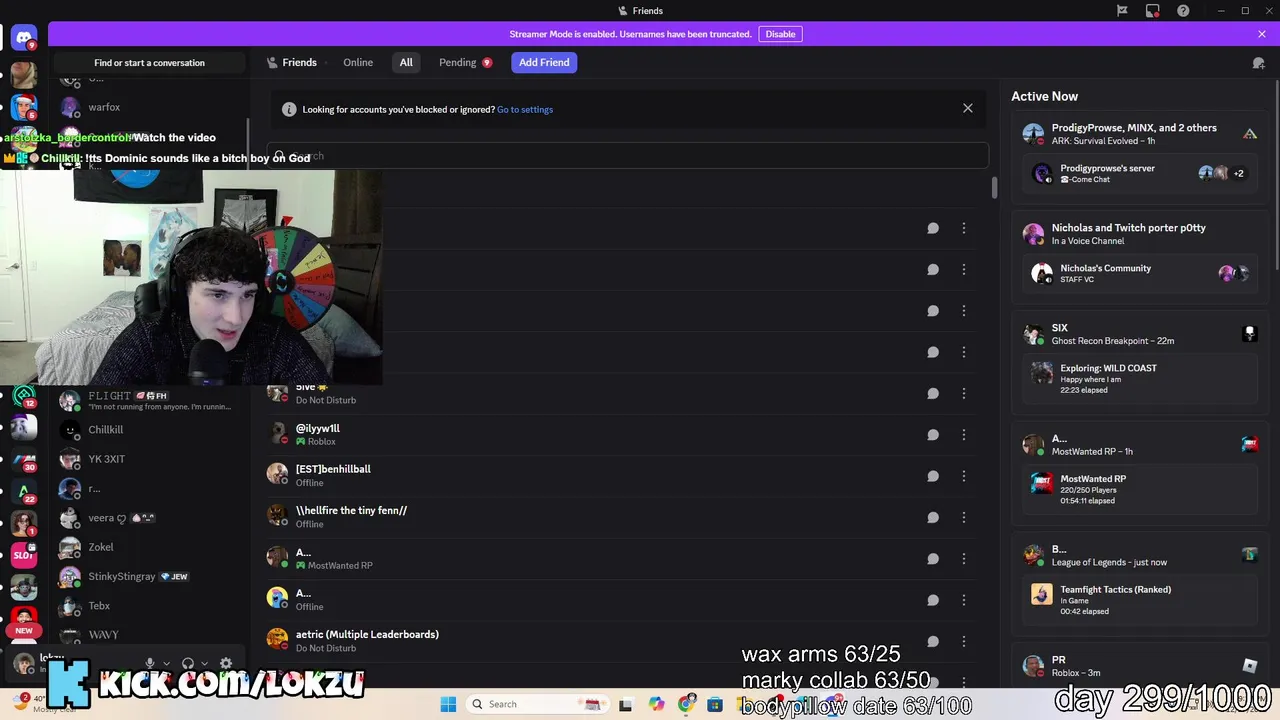
Task: Select the All friends tab
Action: [406, 62]
